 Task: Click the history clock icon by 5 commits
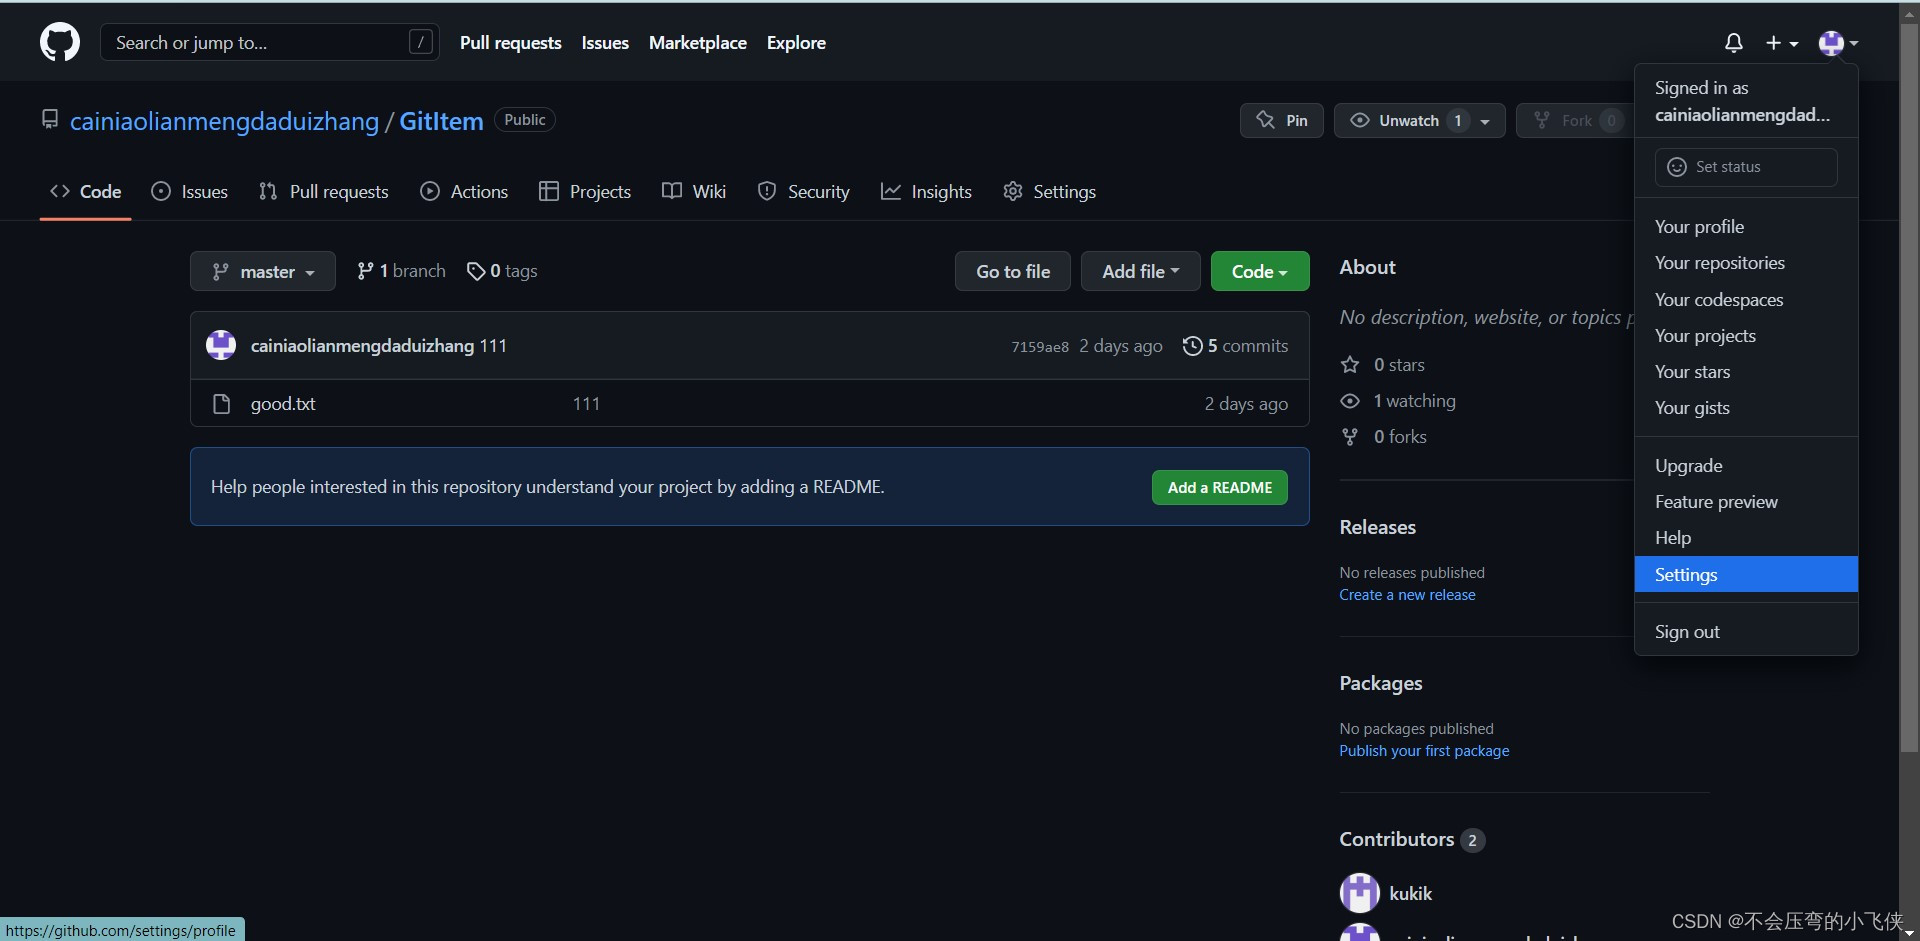click(x=1192, y=346)
